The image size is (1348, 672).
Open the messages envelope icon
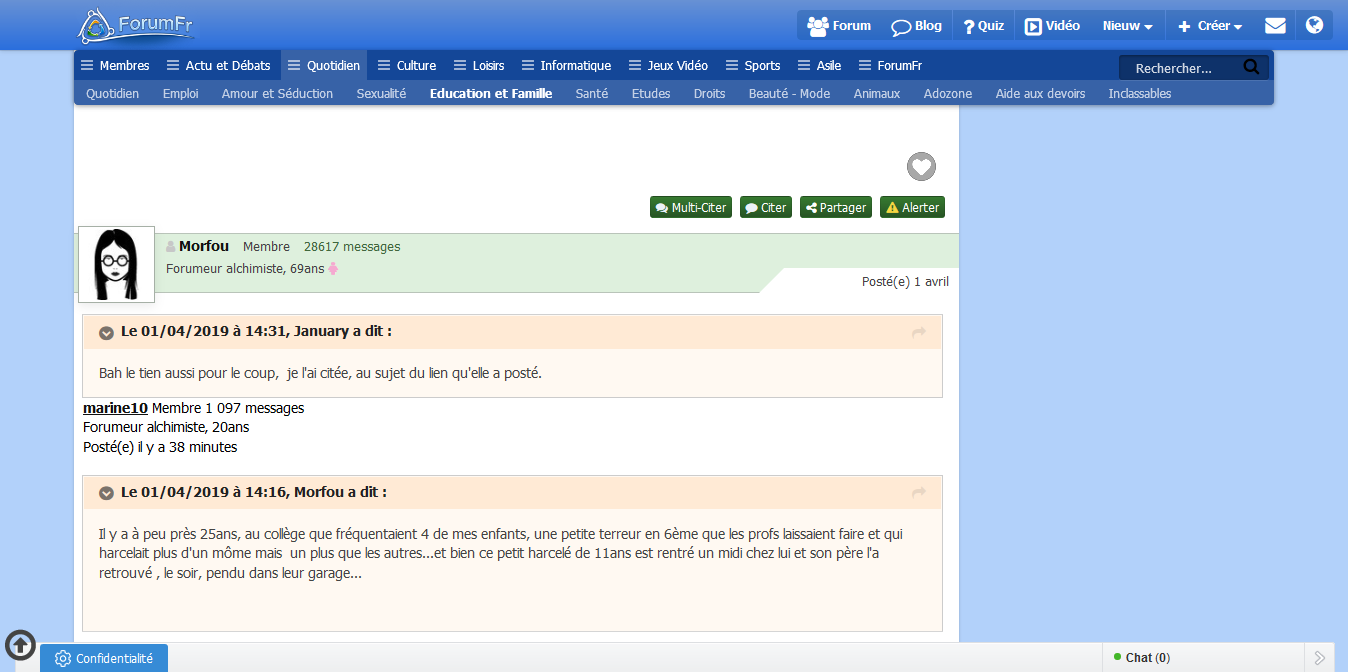1275,26
